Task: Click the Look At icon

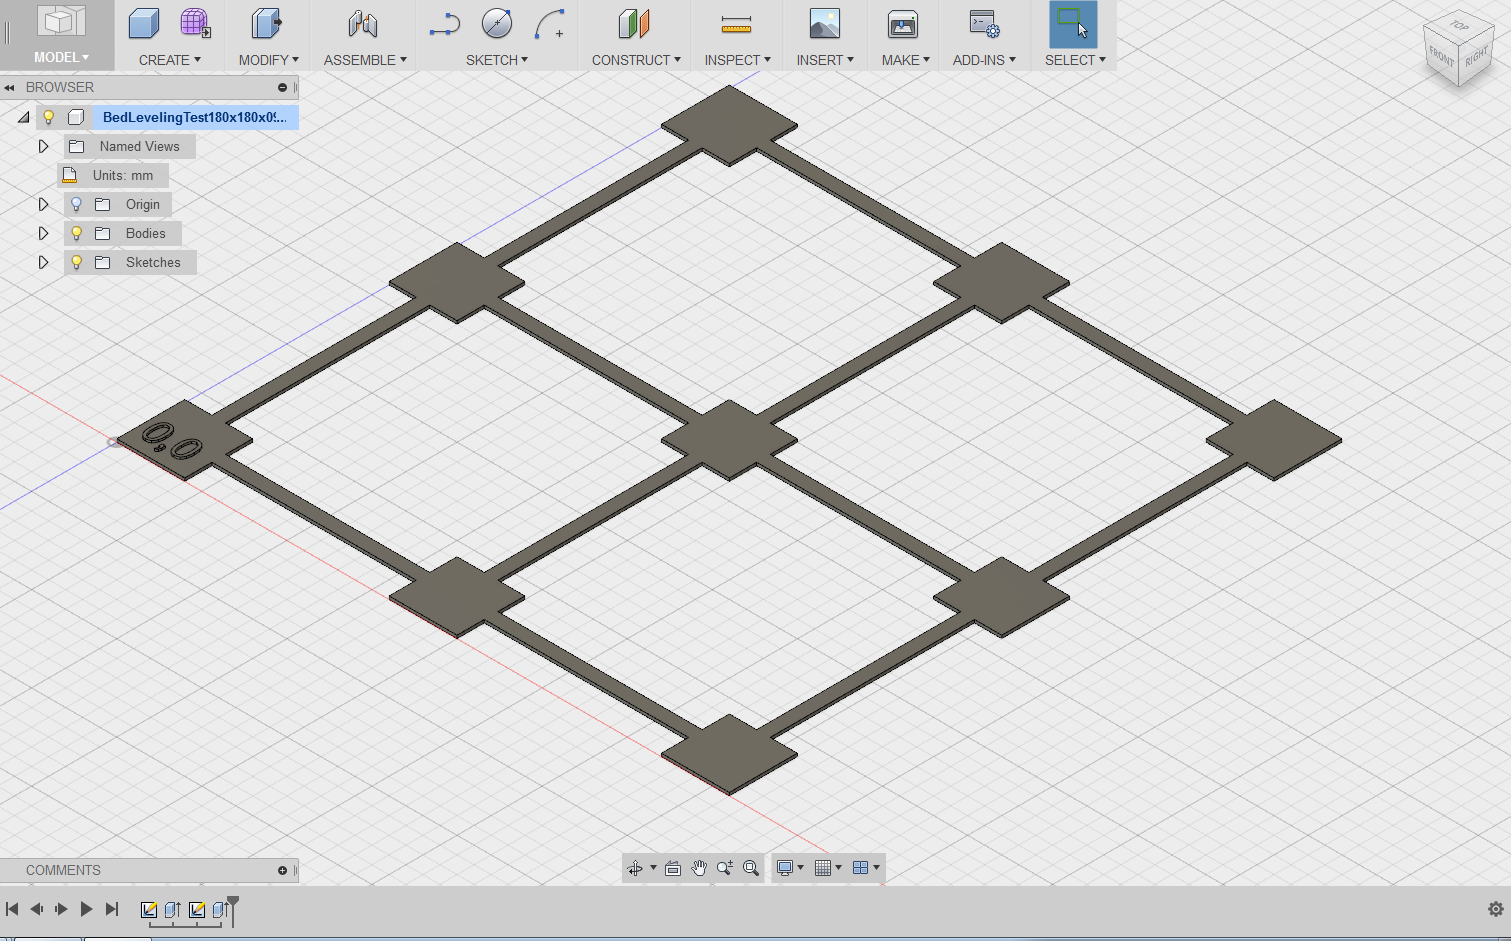Action: click(673, 868)
